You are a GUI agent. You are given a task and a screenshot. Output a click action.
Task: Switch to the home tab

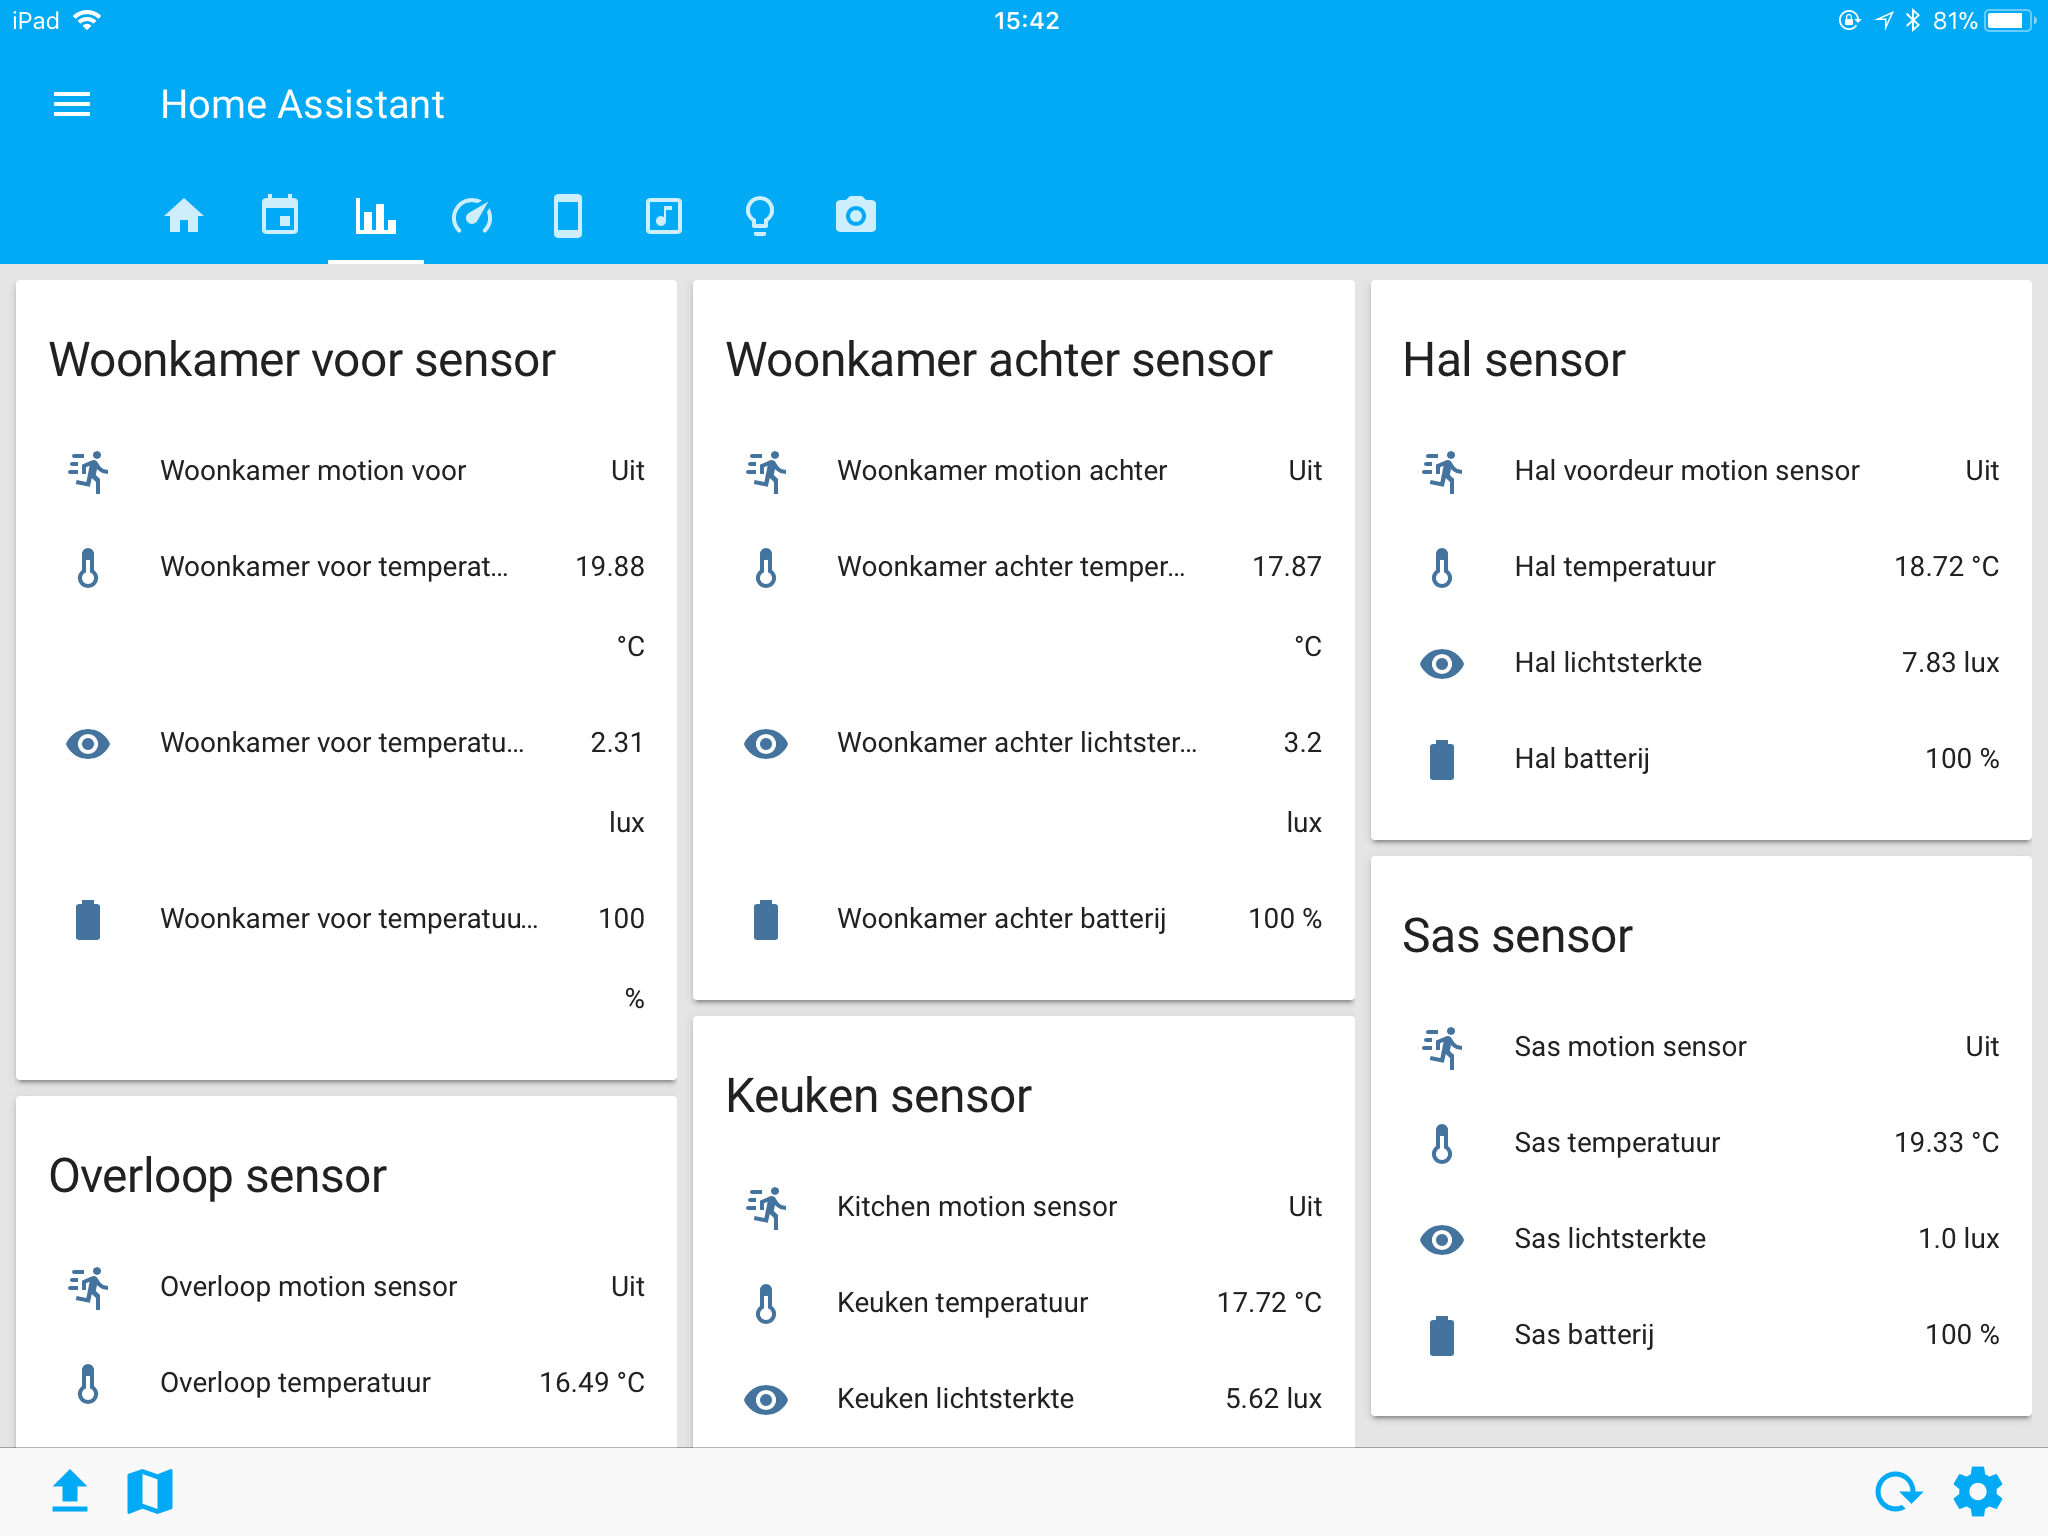(x=184, y=216)
